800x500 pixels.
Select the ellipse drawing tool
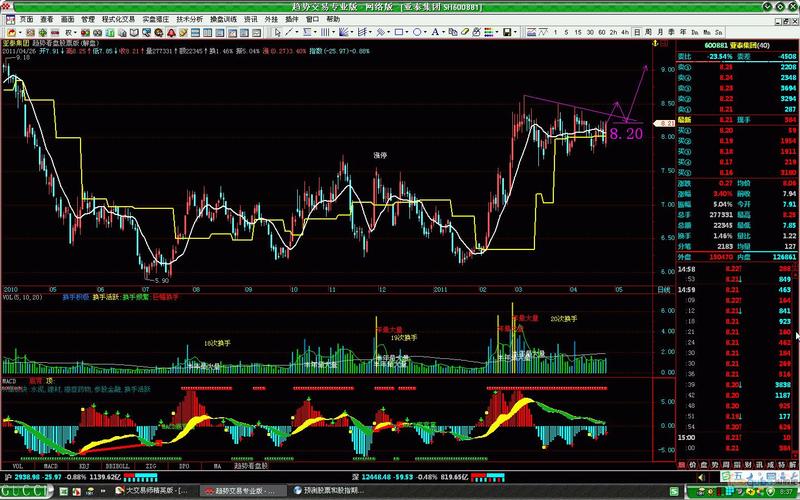[x=417, y=32]
